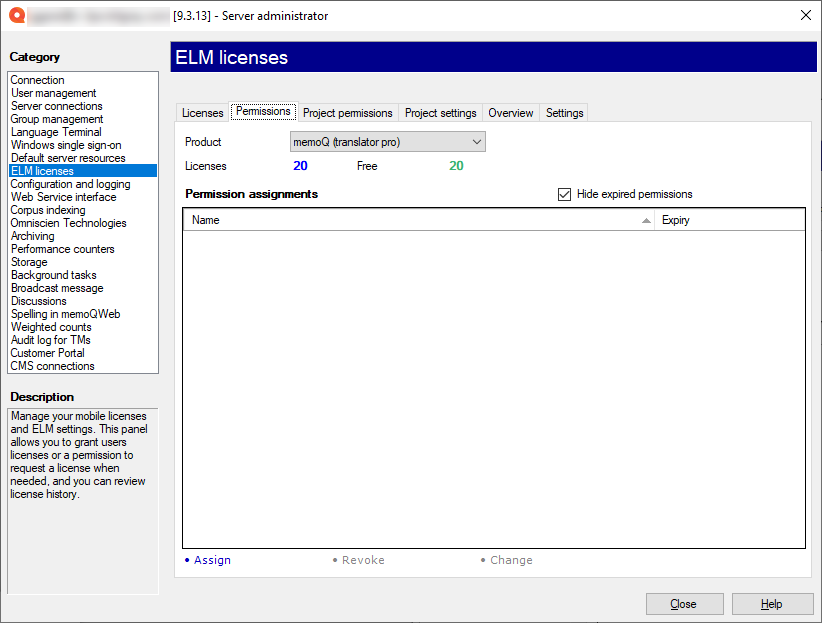Image resolution: width=822 pixels, height=623 pixels.
Task: Sort by the Name column header
Action: 418,220
